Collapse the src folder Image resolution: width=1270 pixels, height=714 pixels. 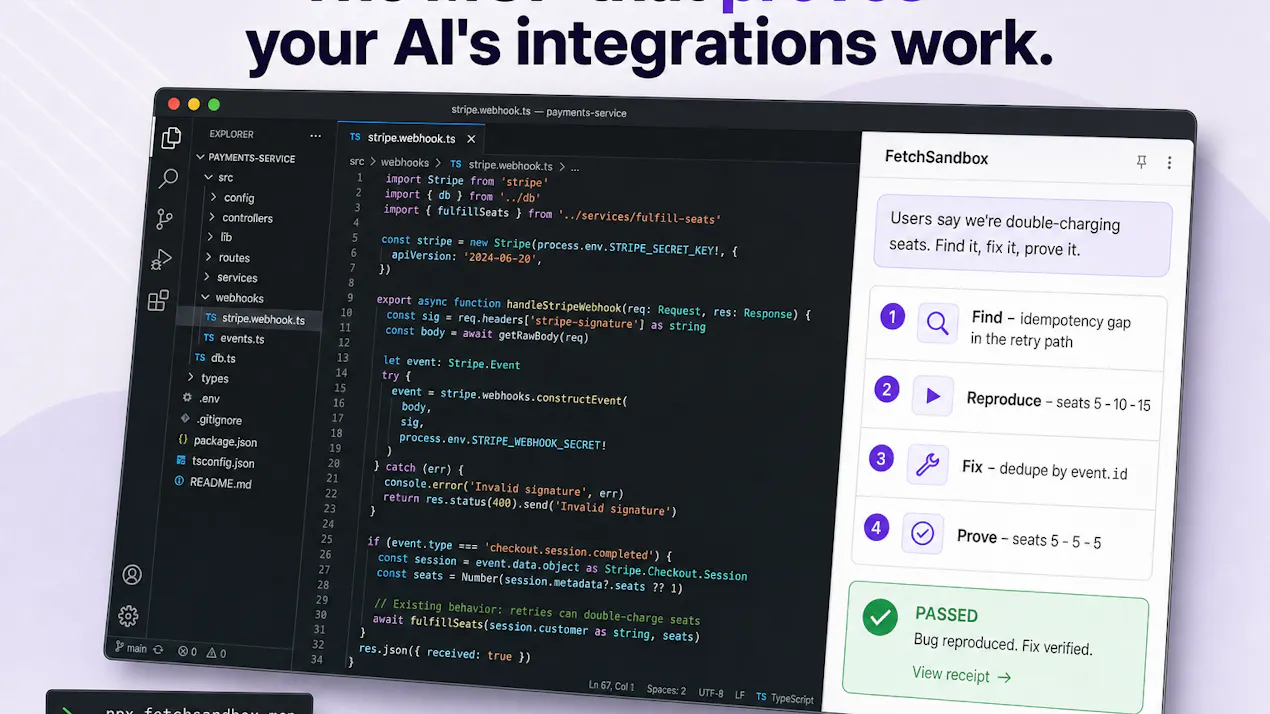click(220, 177)
